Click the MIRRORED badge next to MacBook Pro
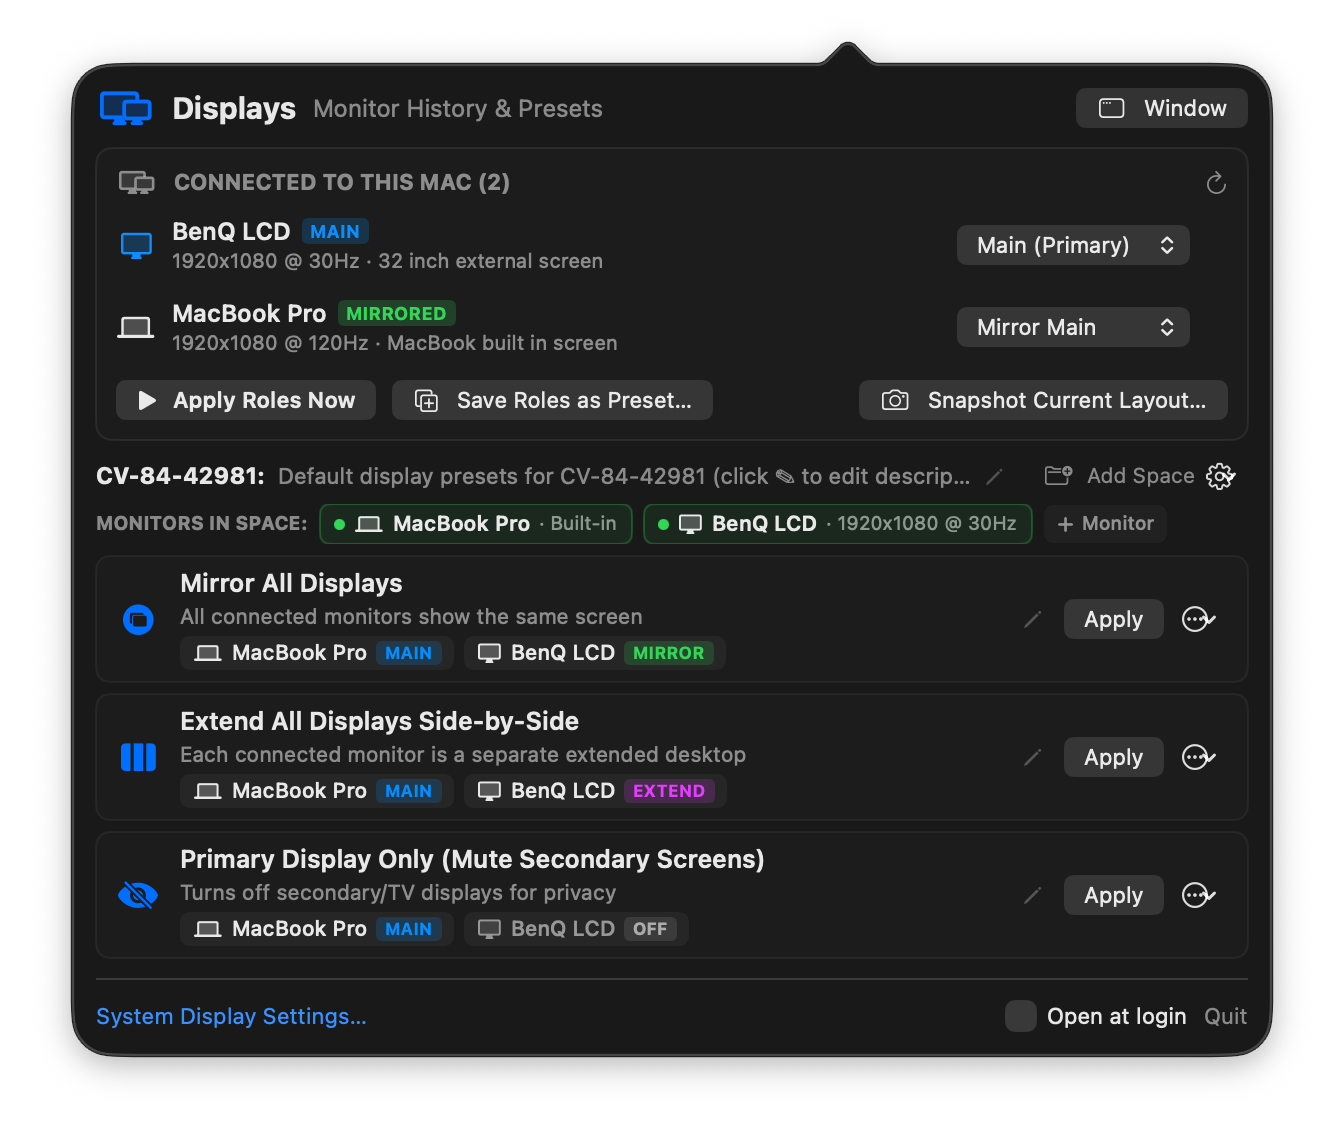This screenshot has height=1136, width=1344. (x=396, y=314)
